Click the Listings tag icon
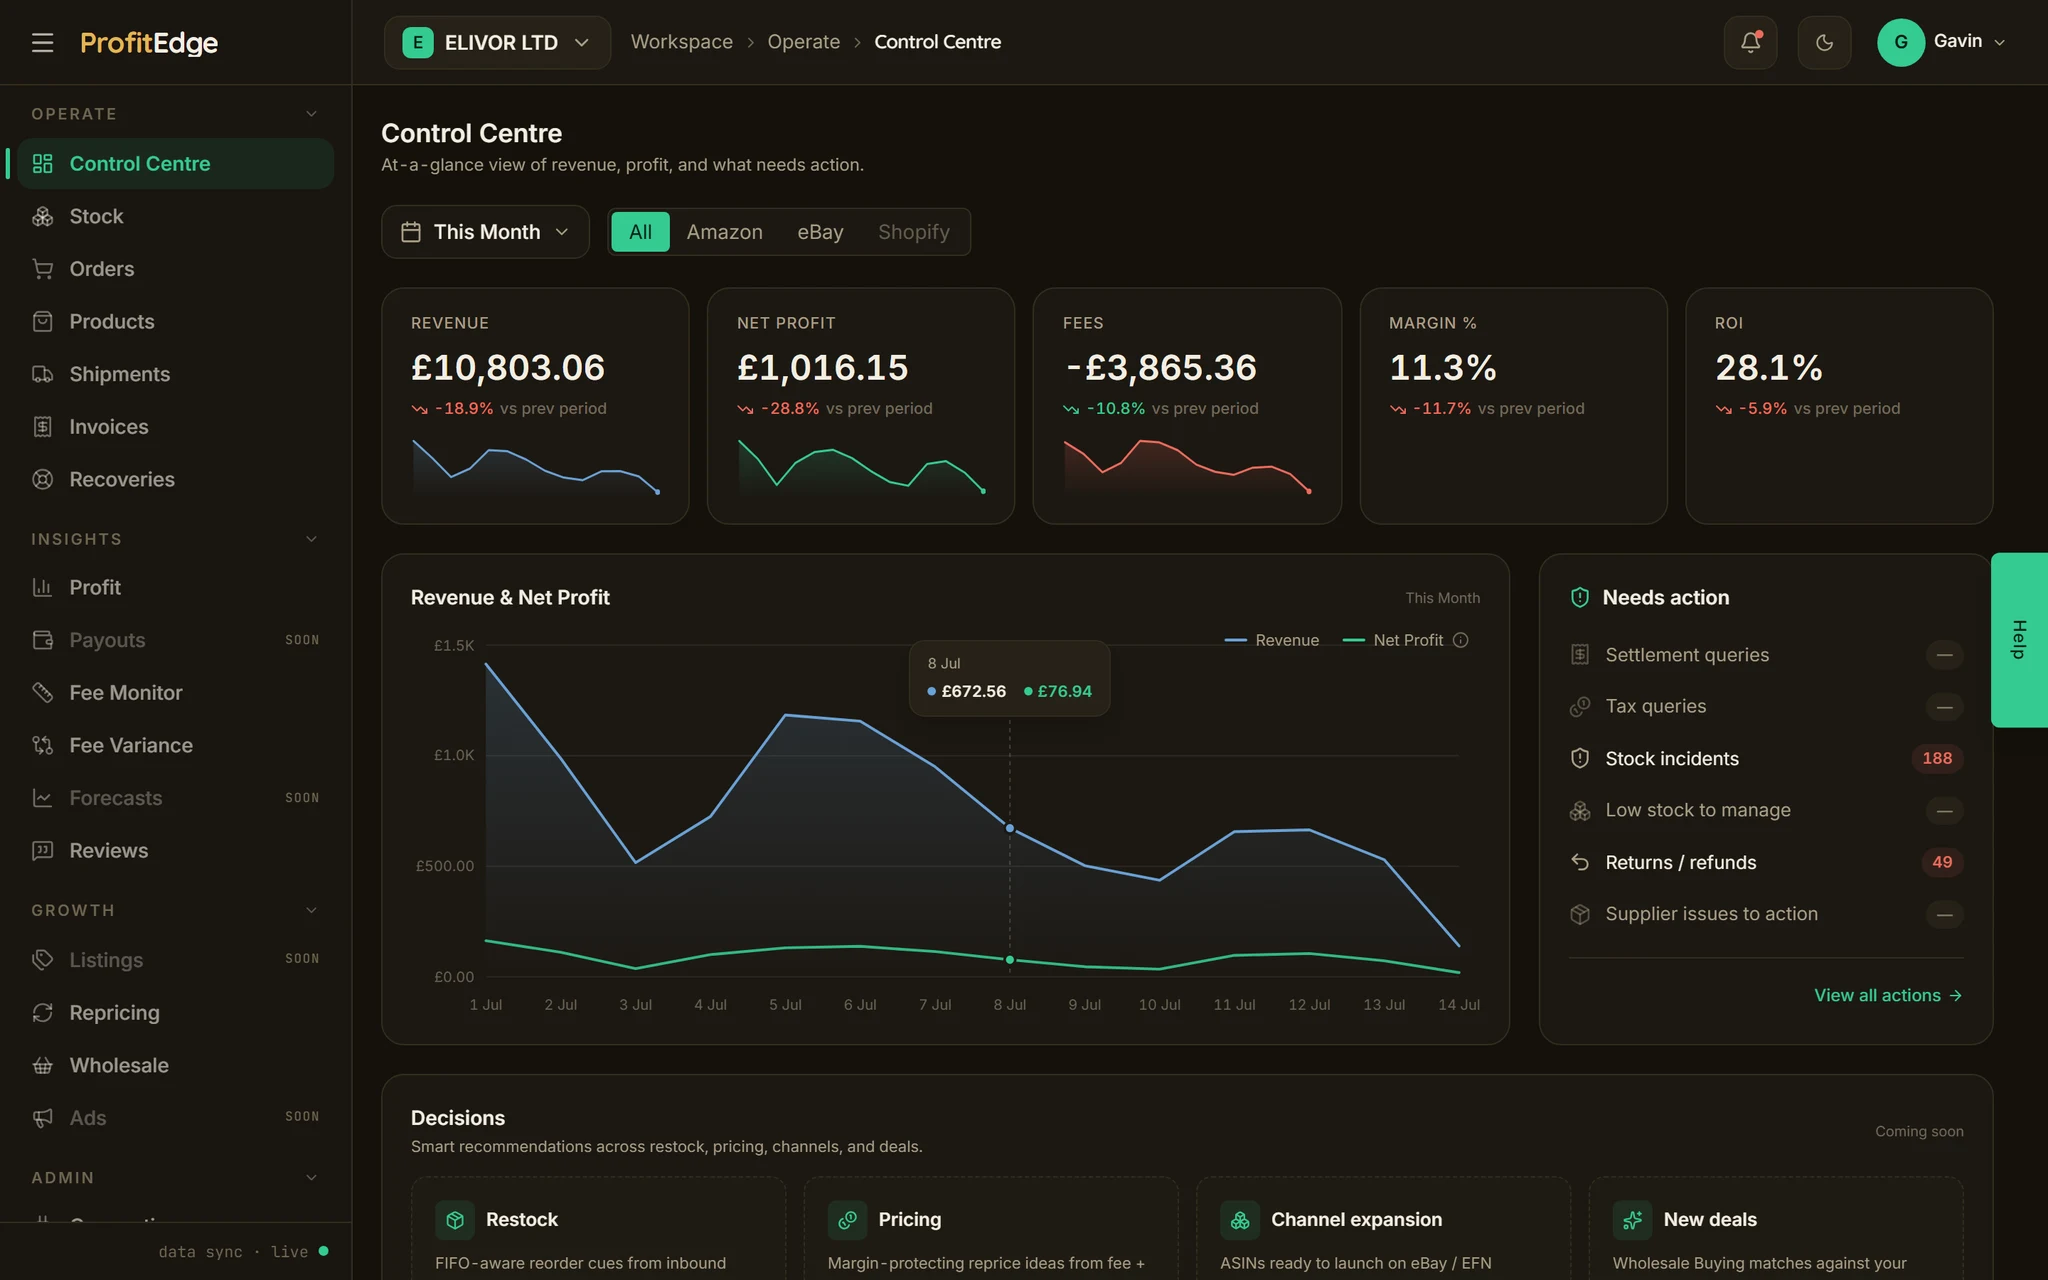The height and width of the screenshot is (1280, 2048). (42, 960)
